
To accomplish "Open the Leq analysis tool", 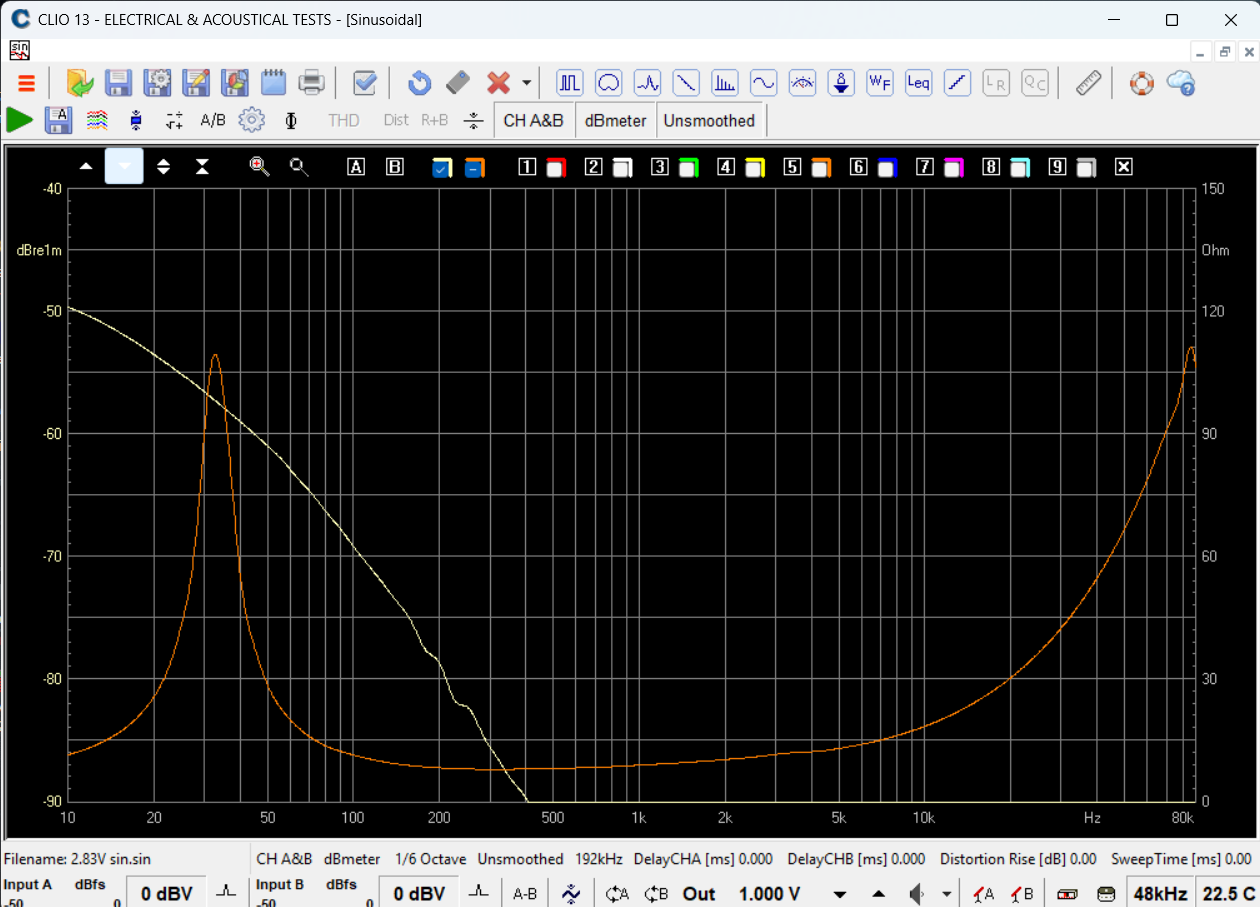I will pos(918,83).
